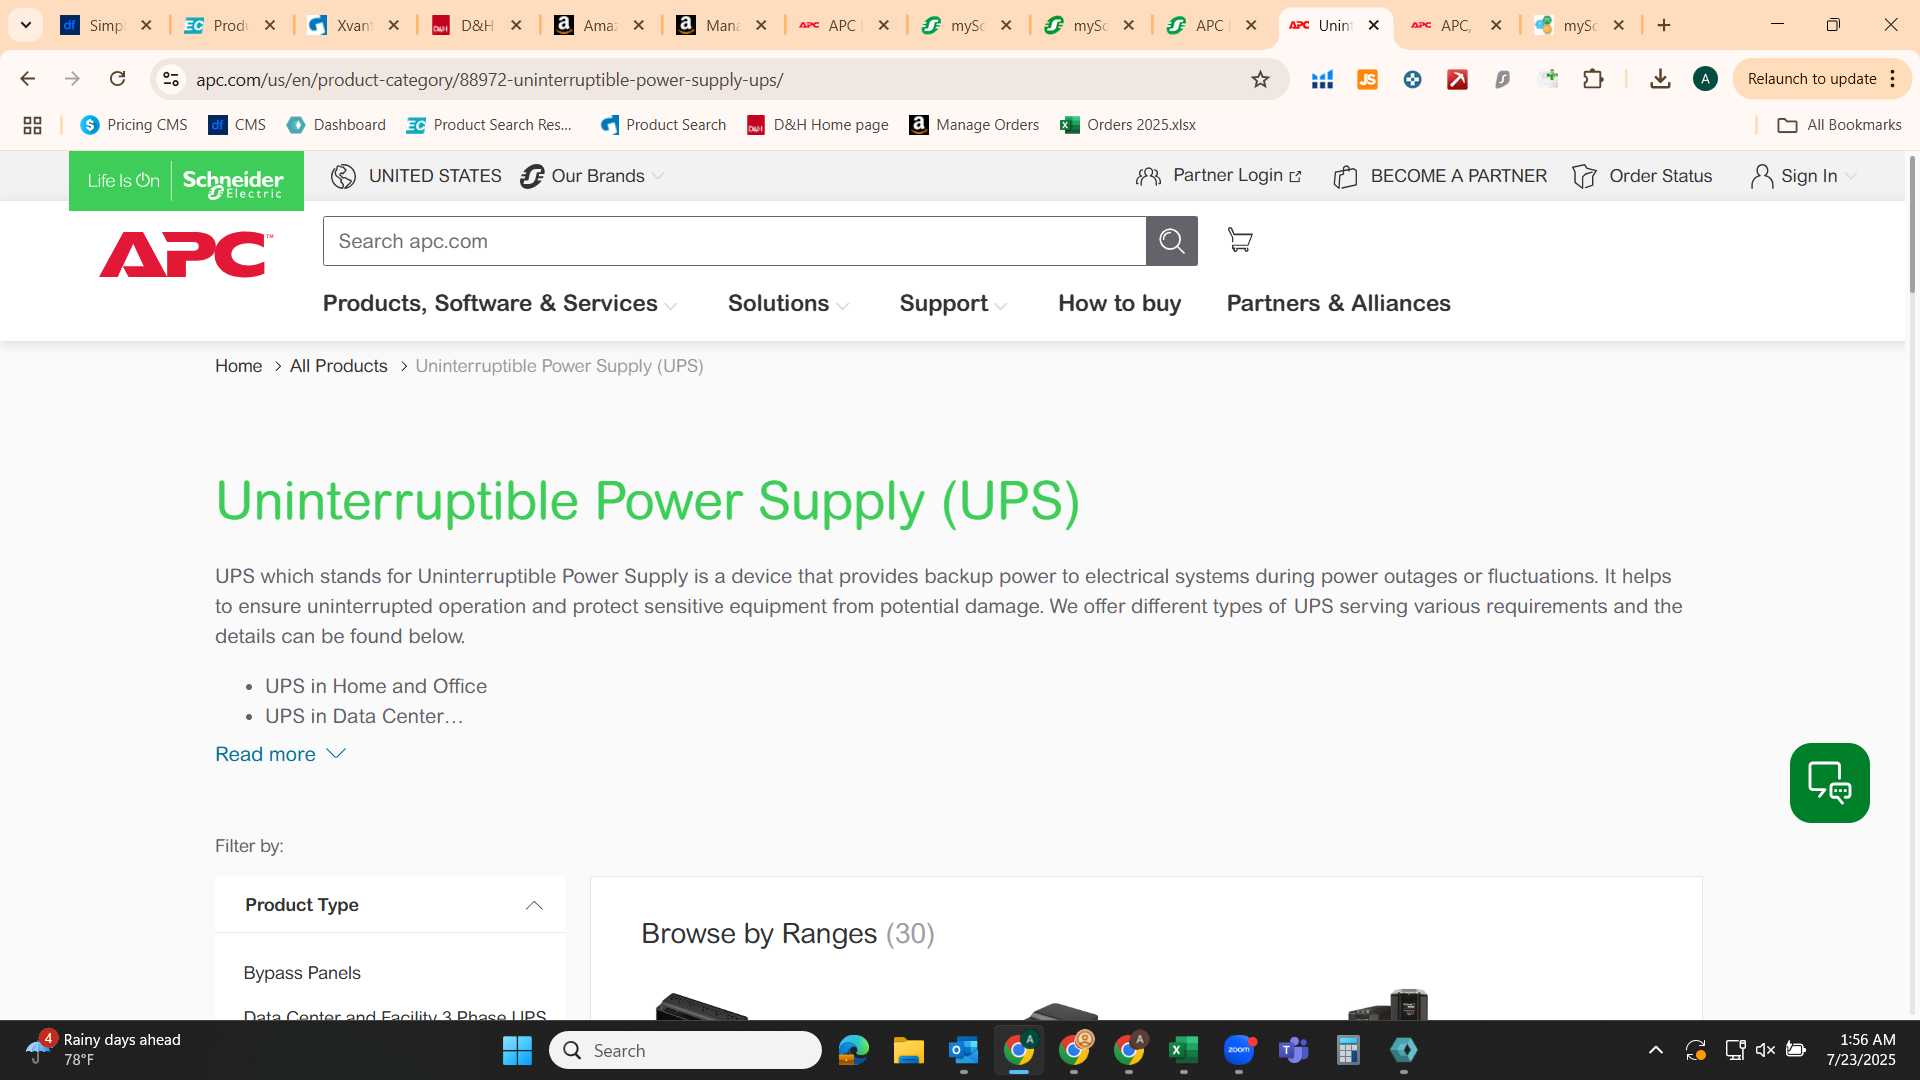Image resolution: width=1920 pixels, height=1080 pixels.
Task: Open Chrome tab search dropdown arrow
Action: pos(26,25)
